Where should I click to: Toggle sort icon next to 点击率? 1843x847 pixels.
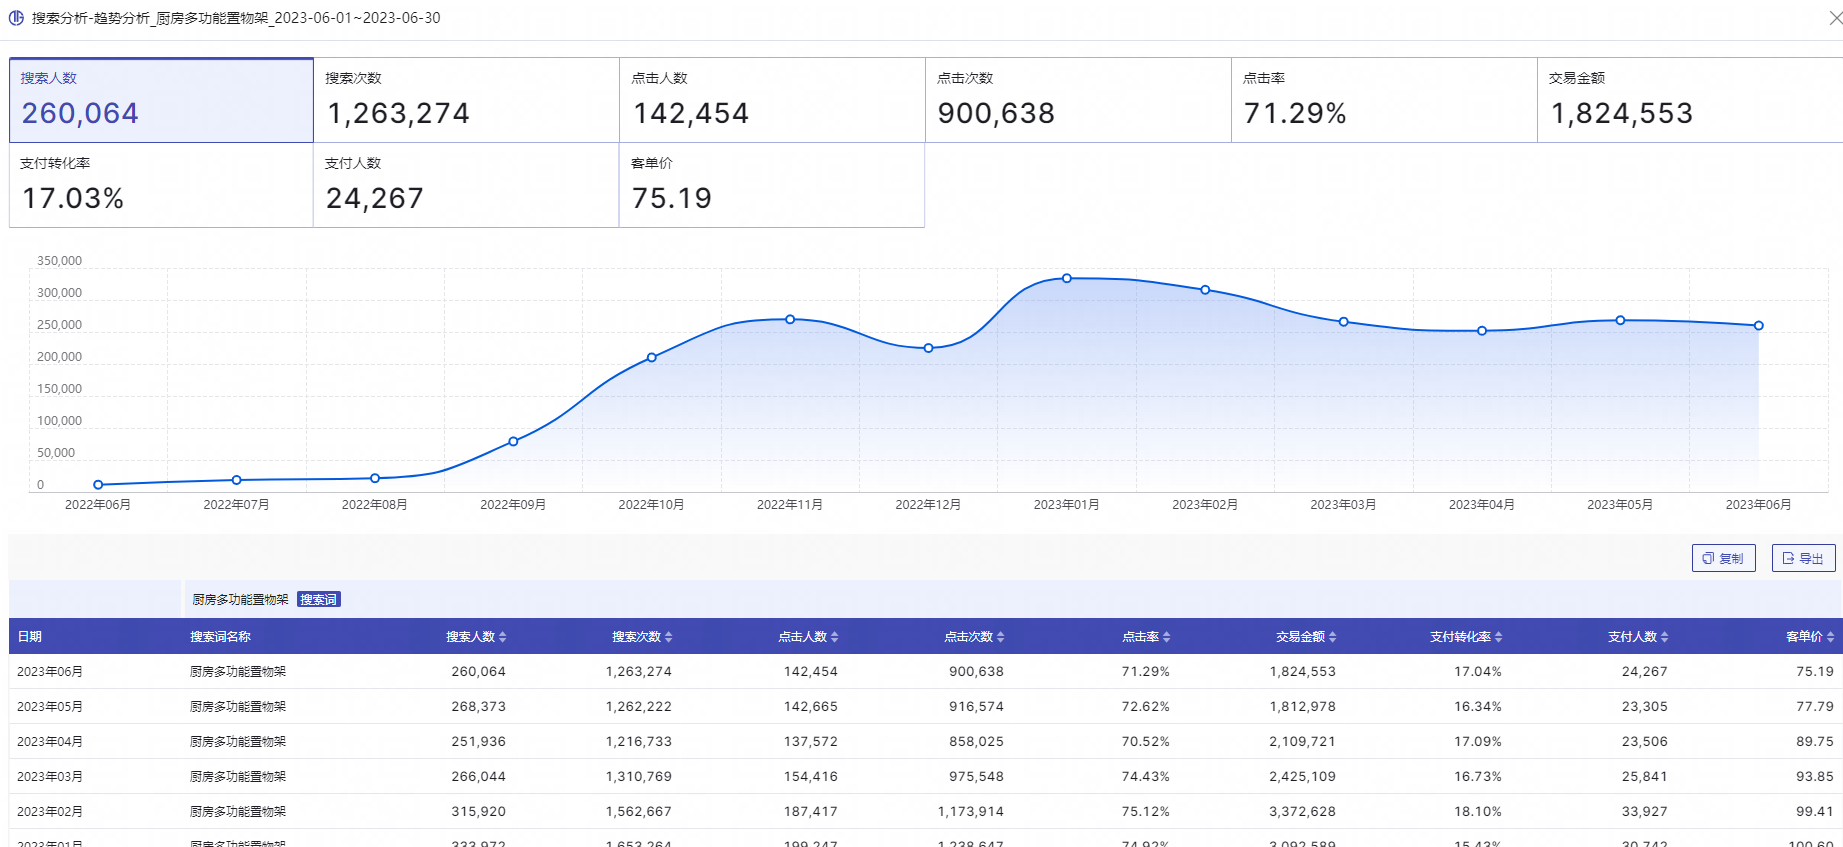point(1167,637)
